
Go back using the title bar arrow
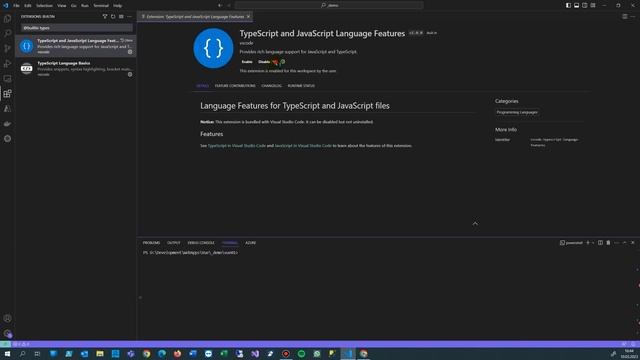point(220,5)
